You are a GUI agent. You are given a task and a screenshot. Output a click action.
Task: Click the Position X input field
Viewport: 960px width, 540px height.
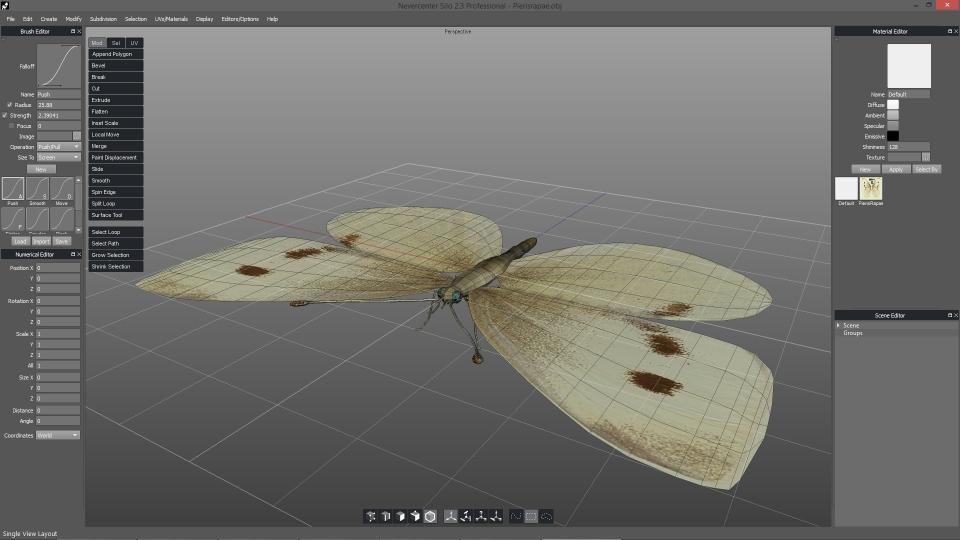58,268
